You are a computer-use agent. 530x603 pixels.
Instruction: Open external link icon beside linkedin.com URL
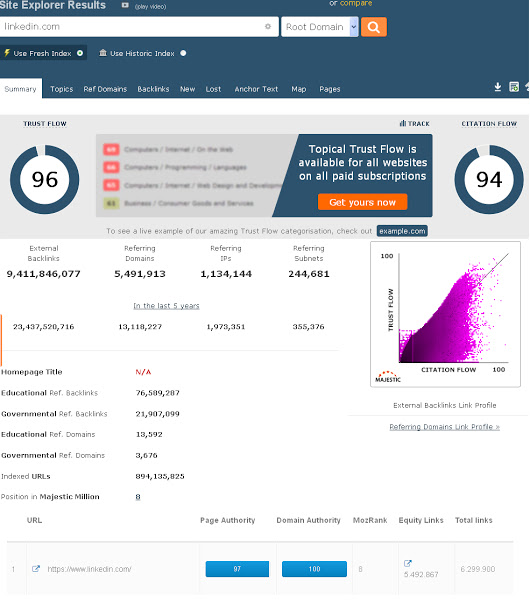35,569
